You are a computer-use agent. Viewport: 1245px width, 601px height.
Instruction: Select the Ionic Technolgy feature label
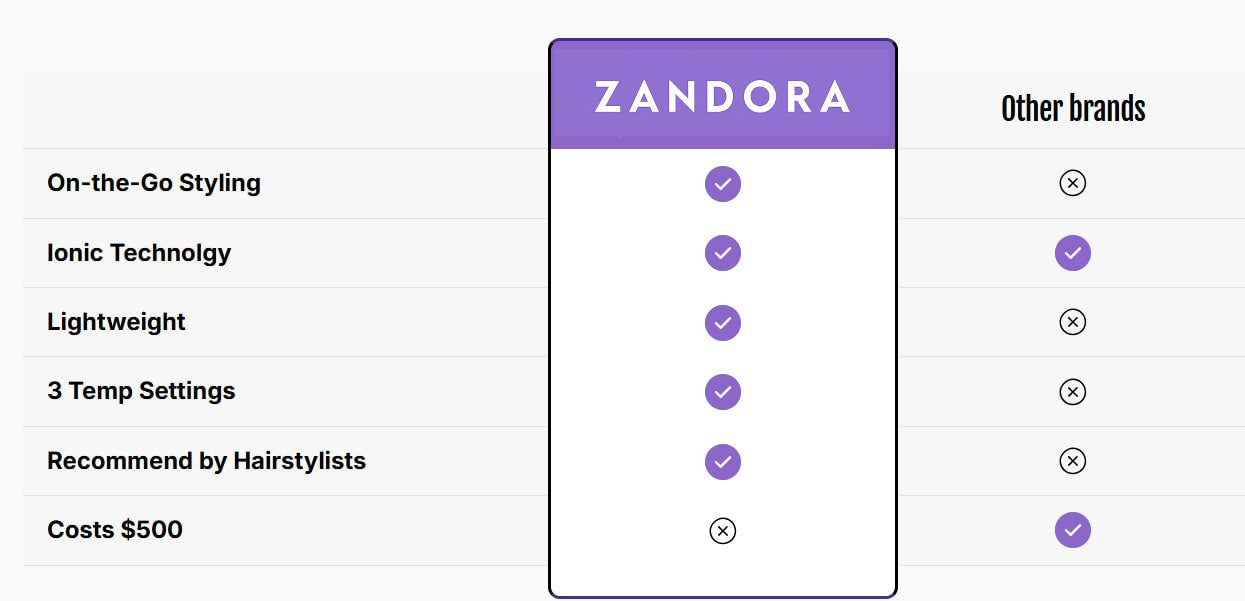(139, 253)
